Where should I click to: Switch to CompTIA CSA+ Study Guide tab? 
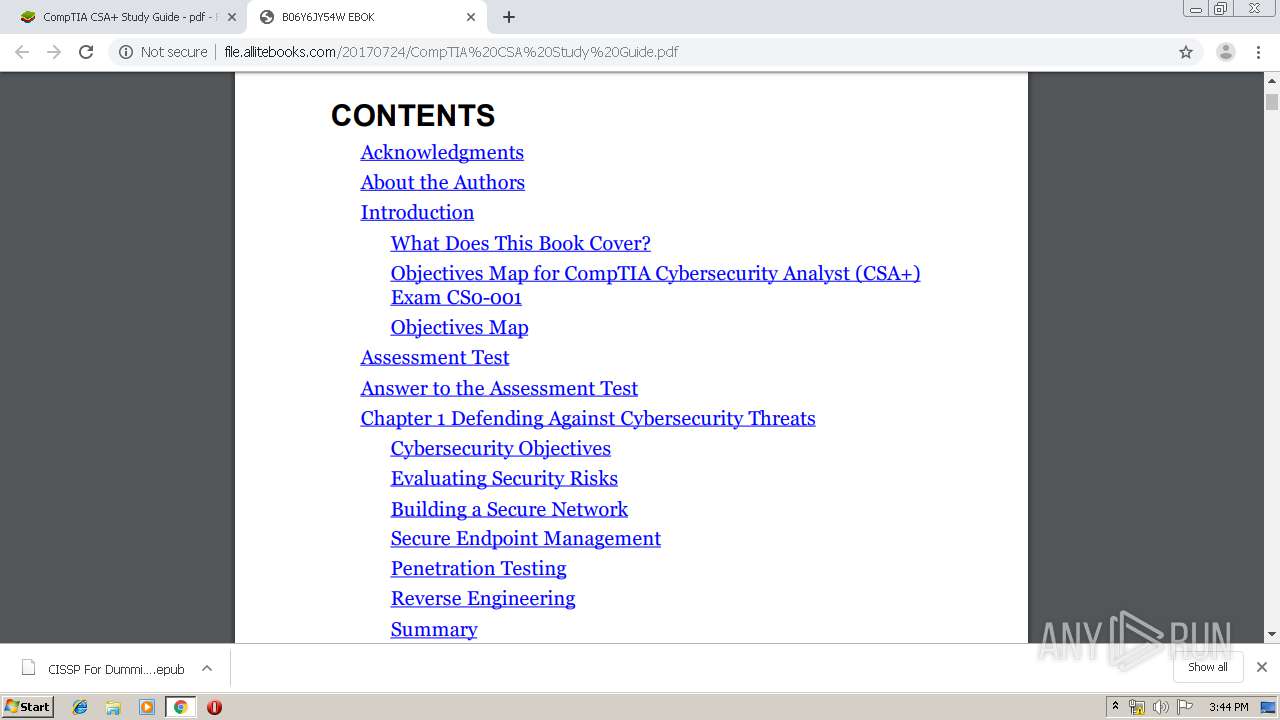(125, 17)
